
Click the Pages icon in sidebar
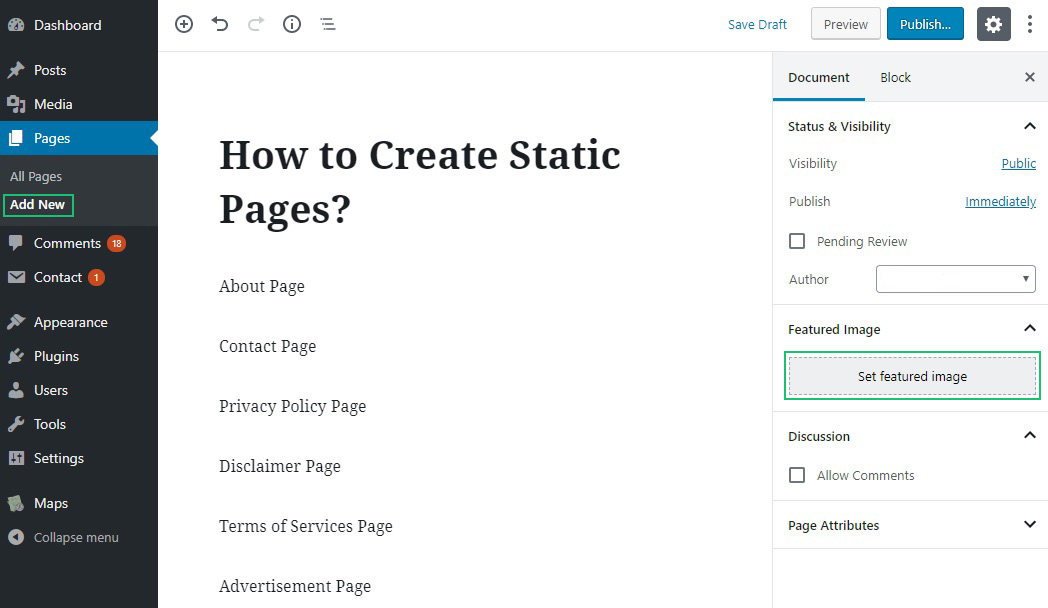click(16, 138)
